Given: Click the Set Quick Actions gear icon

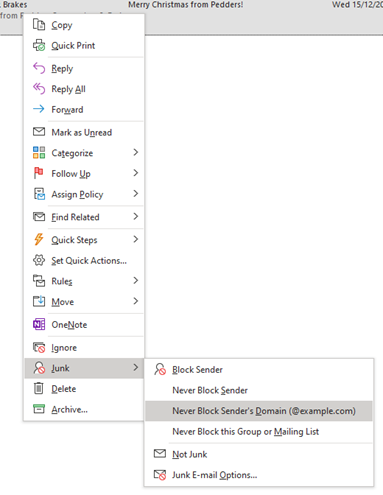Looking at the screenshot, I should [39, 260].
